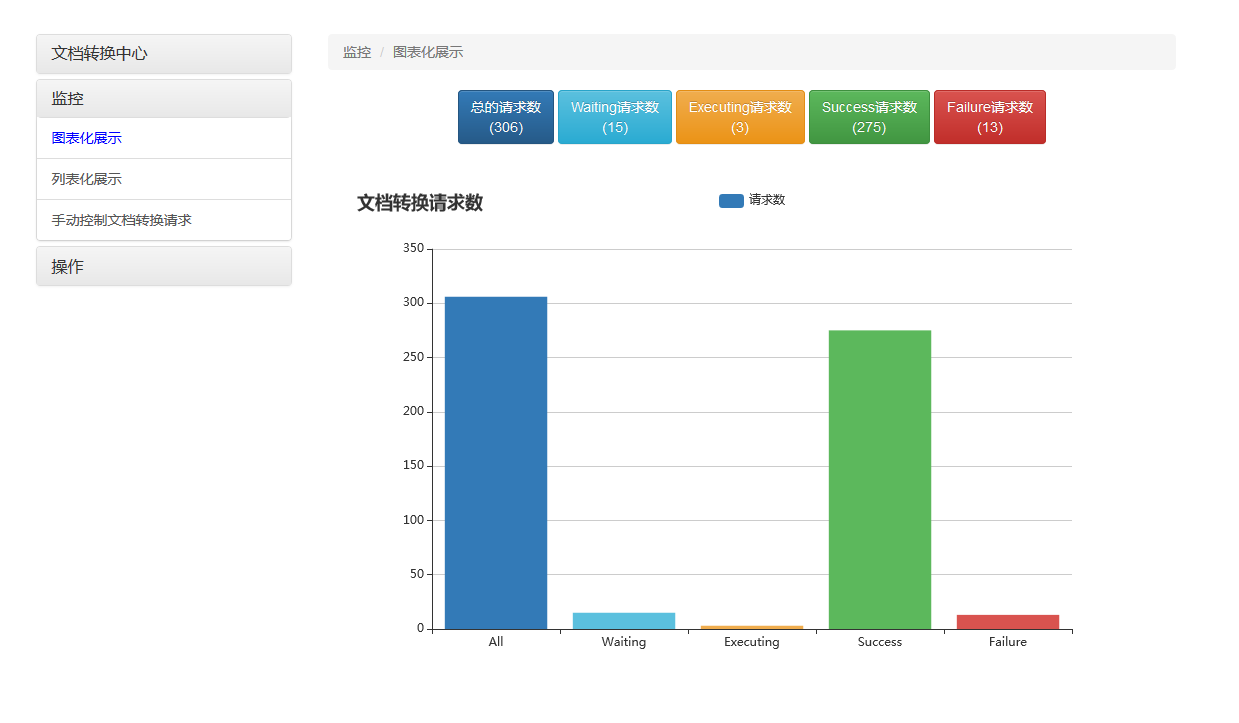Click the Failure请求数 (13) button
The image size is (1239, 723).
point(990,117)
